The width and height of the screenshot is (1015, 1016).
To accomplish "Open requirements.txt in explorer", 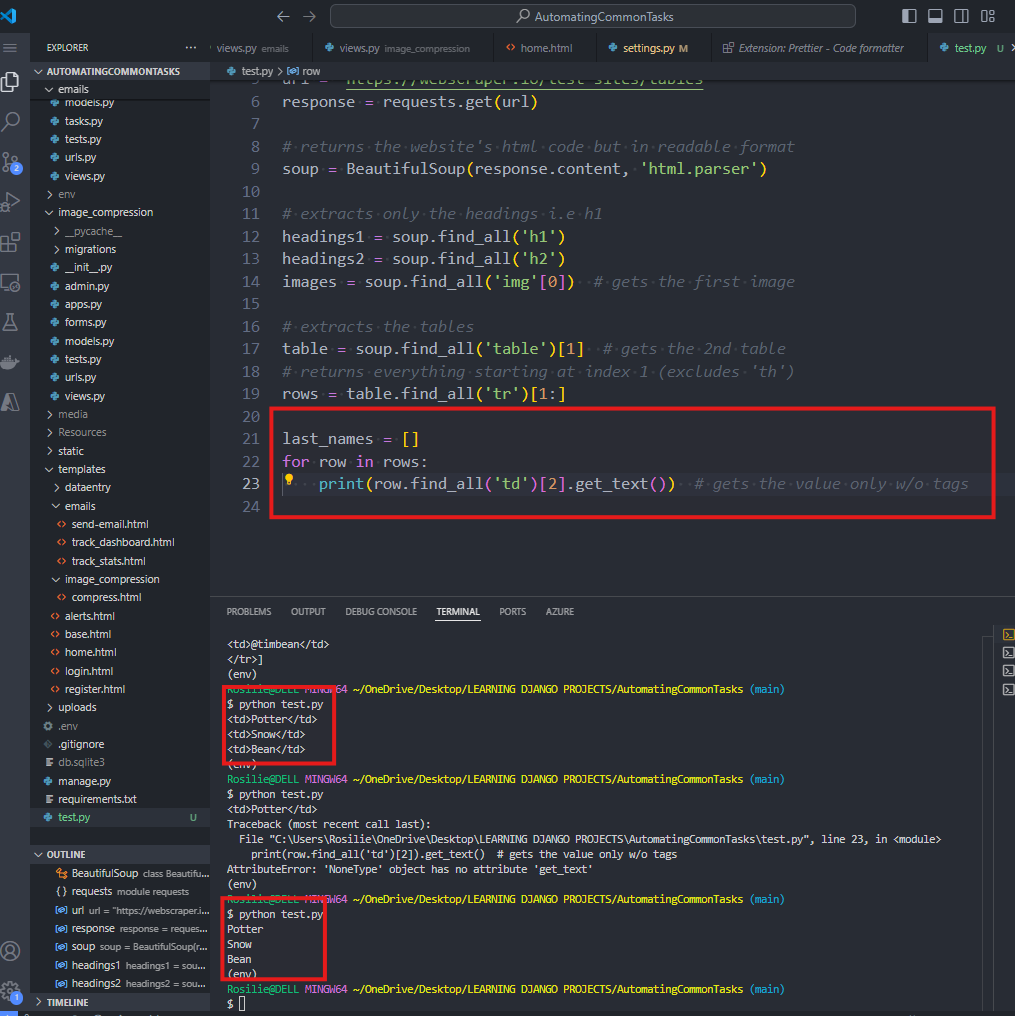I will coord(121,800).
